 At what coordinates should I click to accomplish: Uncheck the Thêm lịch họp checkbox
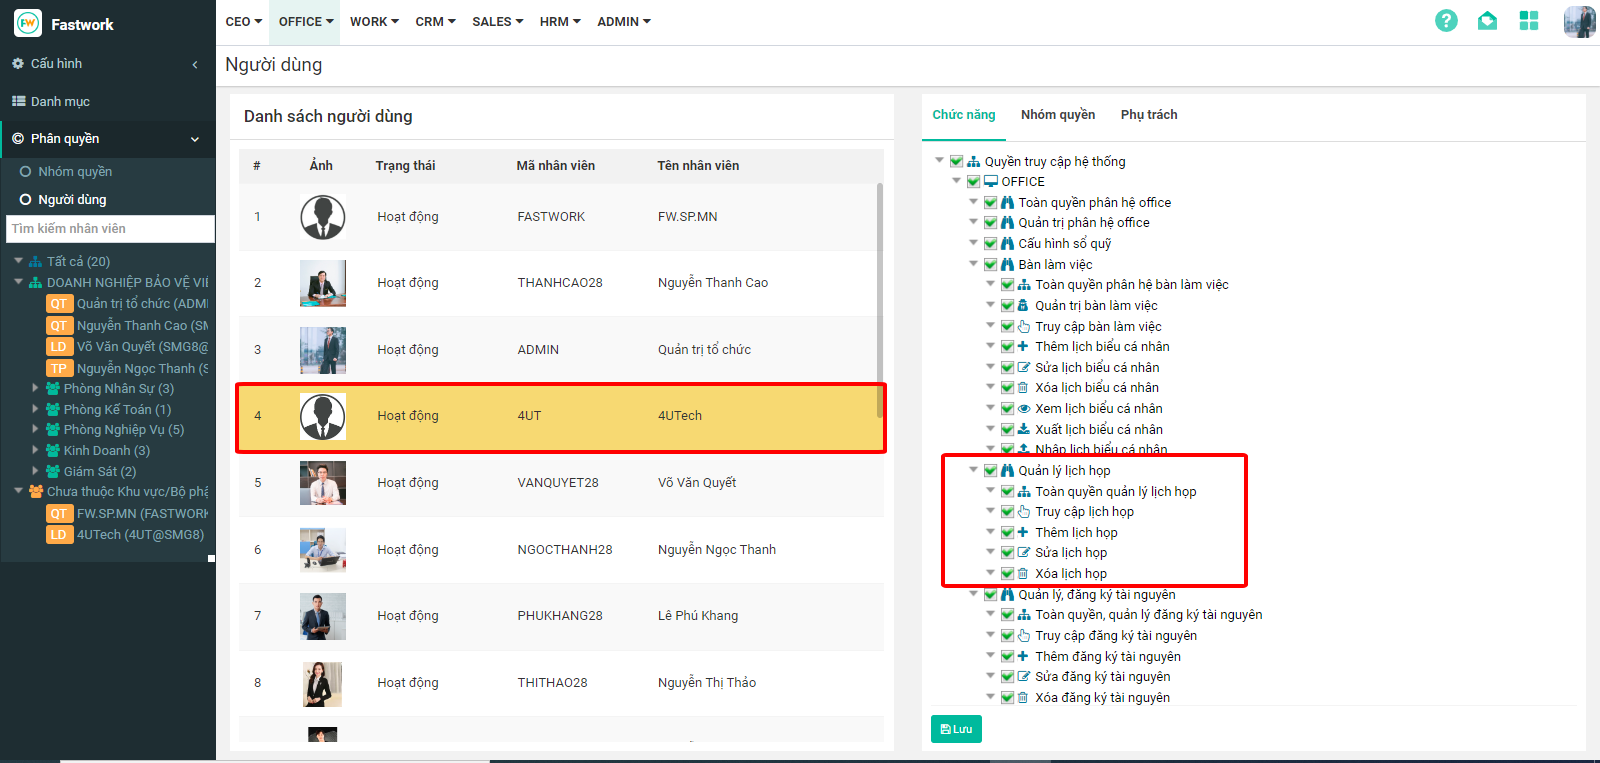pyautogui.click(x=1007, y=532)
